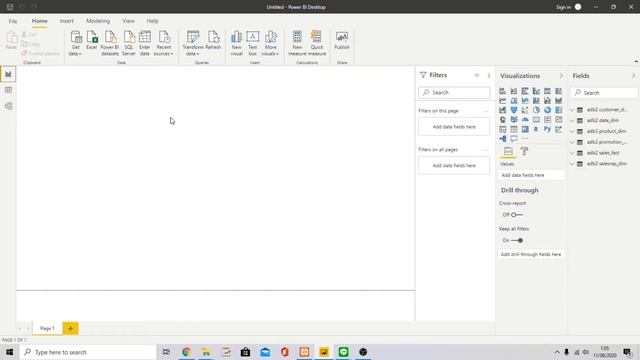Collapse the Fields pane chevron

tap(633, 76)
